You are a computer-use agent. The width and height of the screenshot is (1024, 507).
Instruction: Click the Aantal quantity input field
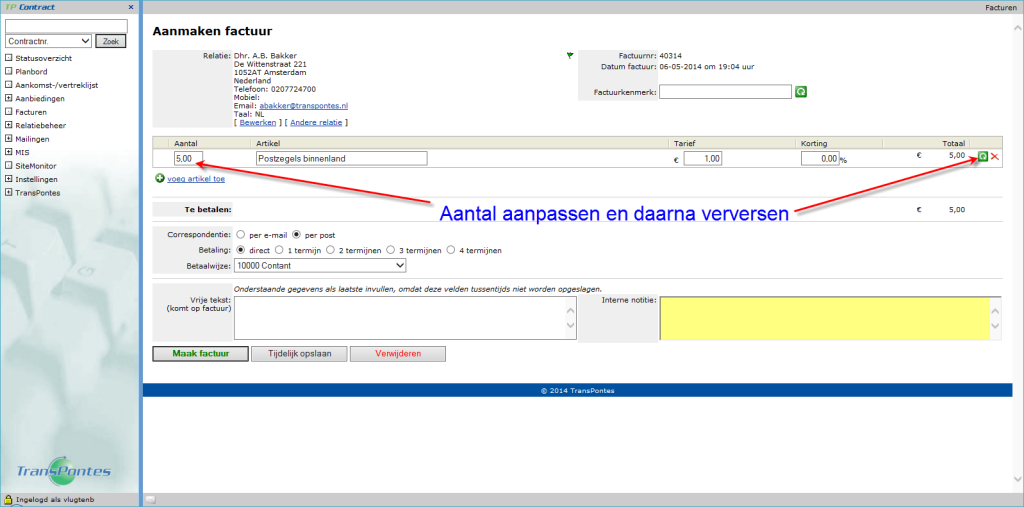pyautogui.click(x=187, y=158)
